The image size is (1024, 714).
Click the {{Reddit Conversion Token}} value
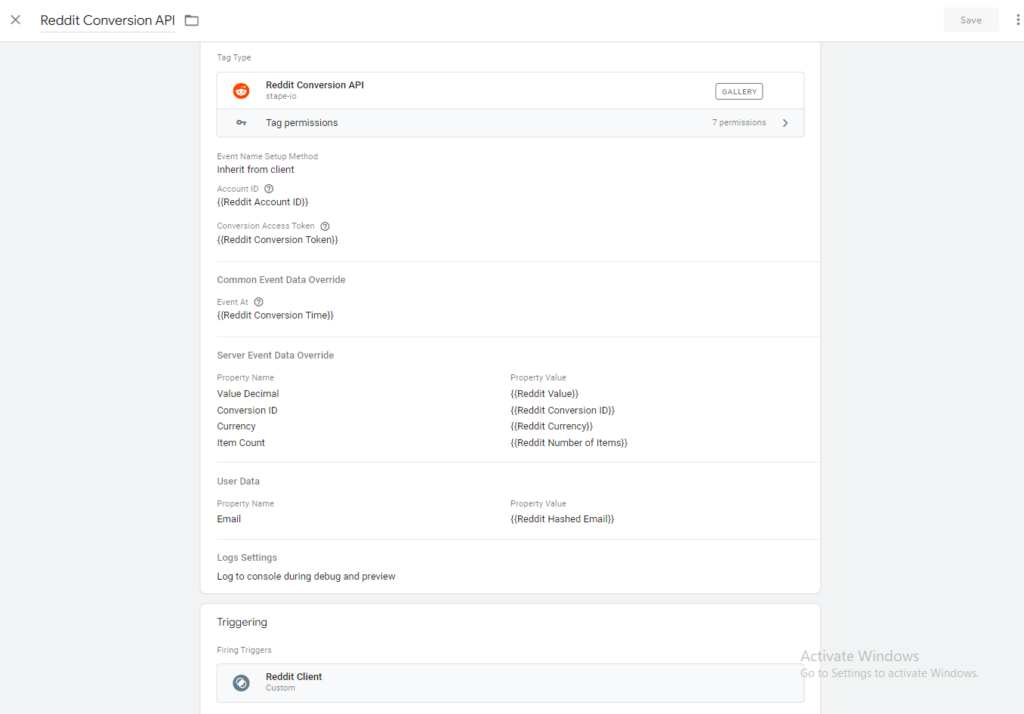point(277,240)
